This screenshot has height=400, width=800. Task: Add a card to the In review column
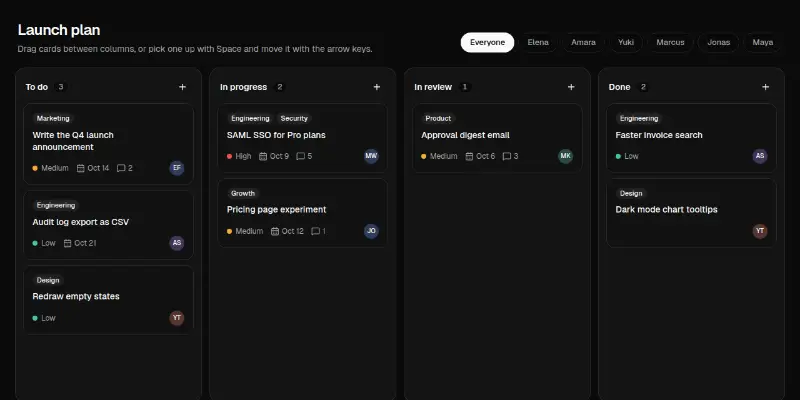(x=571, y=87)
